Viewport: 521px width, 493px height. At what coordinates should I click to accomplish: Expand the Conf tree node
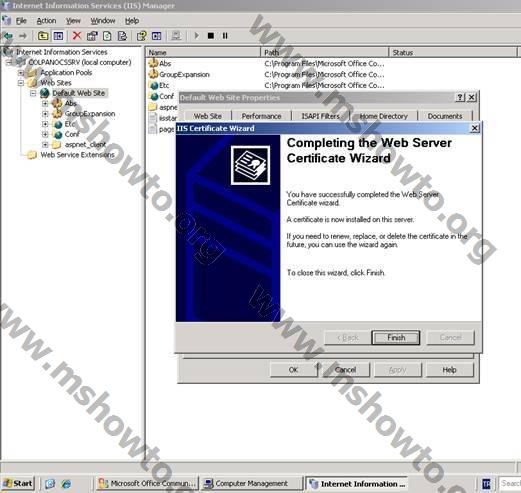(45, 134)
